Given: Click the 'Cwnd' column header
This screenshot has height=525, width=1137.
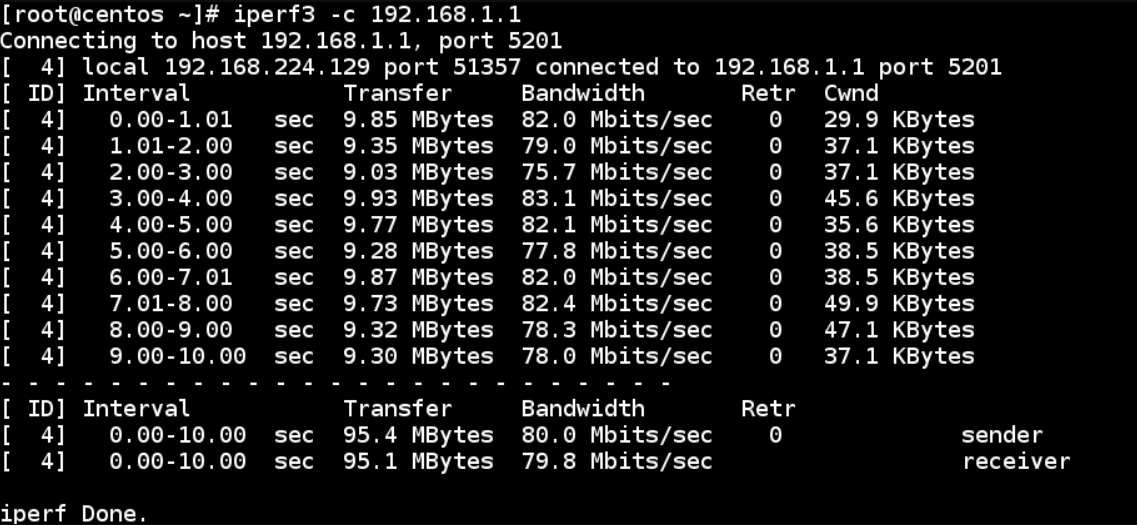Looking at the screenshot, I should [851, 94].
